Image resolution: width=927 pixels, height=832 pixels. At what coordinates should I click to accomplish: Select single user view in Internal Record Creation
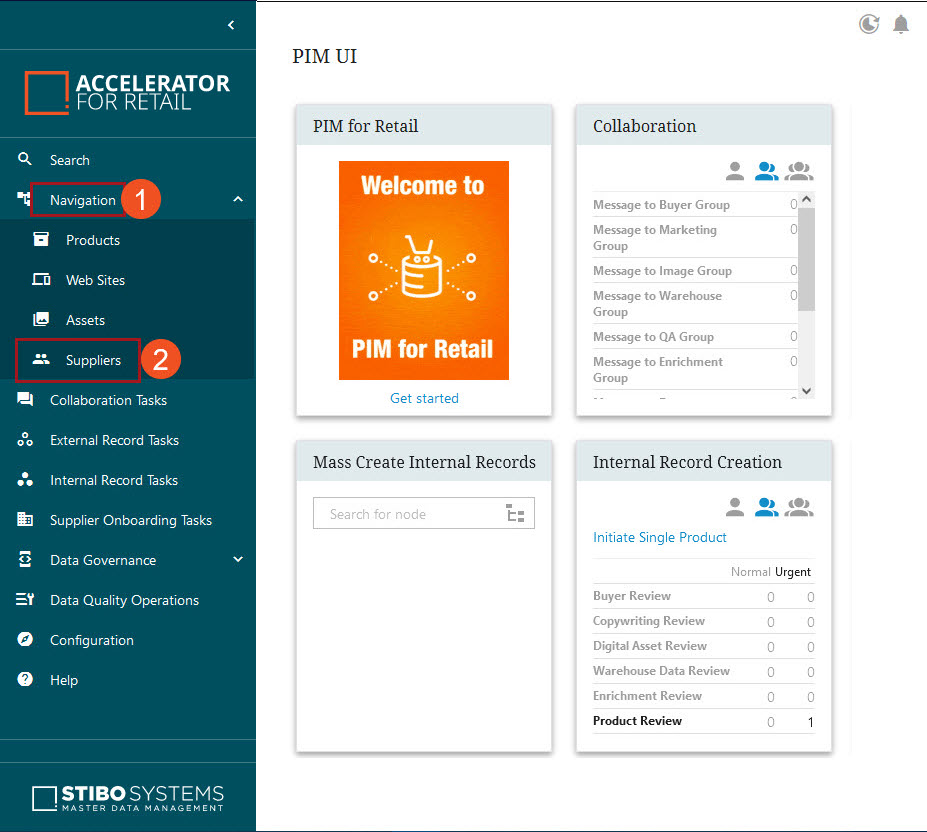(x=735, y=507)
